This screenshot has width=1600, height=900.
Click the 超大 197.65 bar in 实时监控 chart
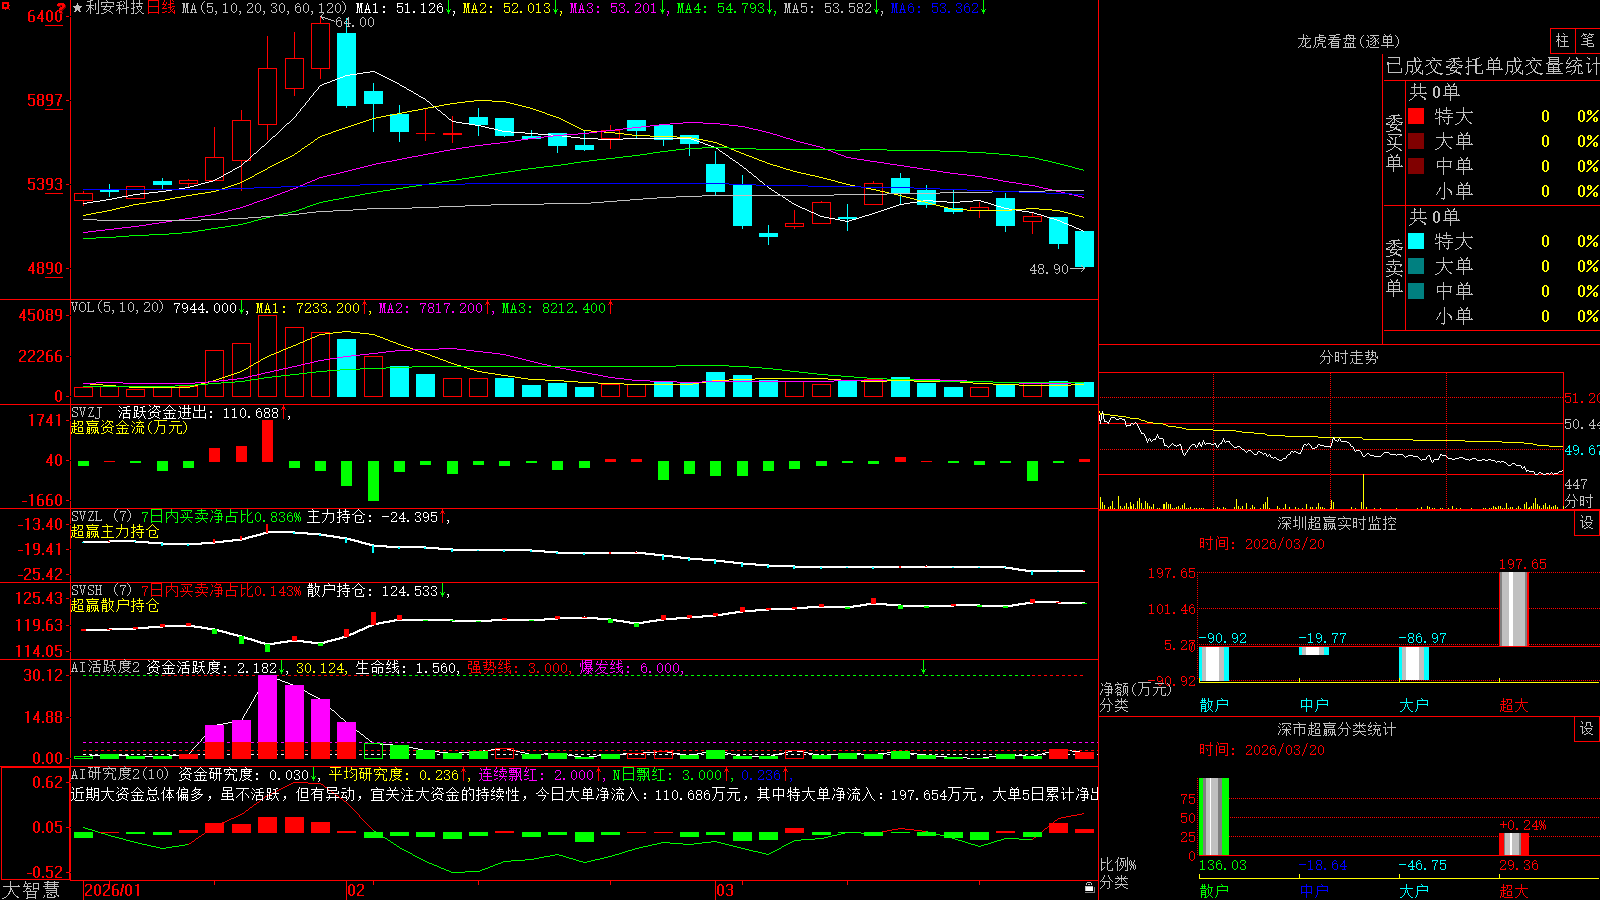tap(1514, 609)
